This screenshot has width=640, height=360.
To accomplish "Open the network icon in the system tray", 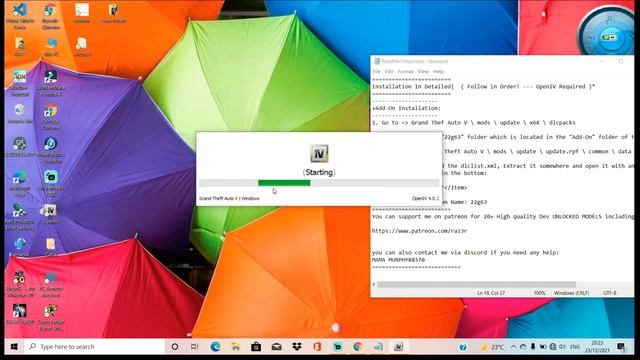I will coord(553,347).
